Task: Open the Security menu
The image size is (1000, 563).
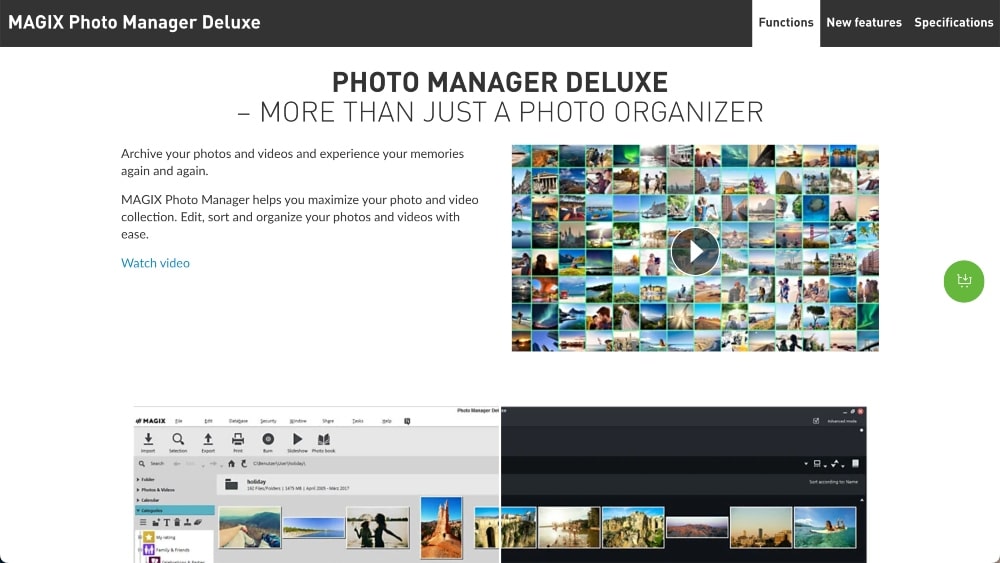Action: (268, 421)
